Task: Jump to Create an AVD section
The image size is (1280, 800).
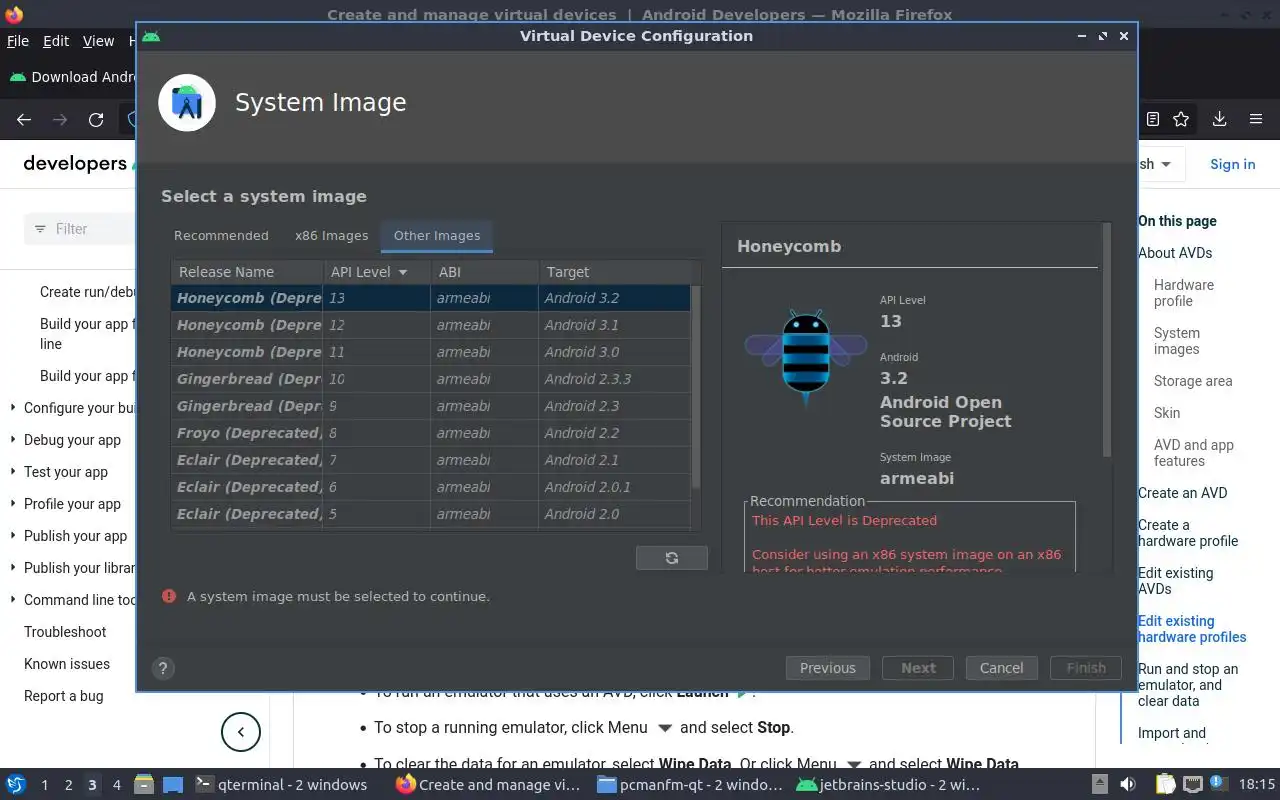Action: click(x=1182, y=493)
